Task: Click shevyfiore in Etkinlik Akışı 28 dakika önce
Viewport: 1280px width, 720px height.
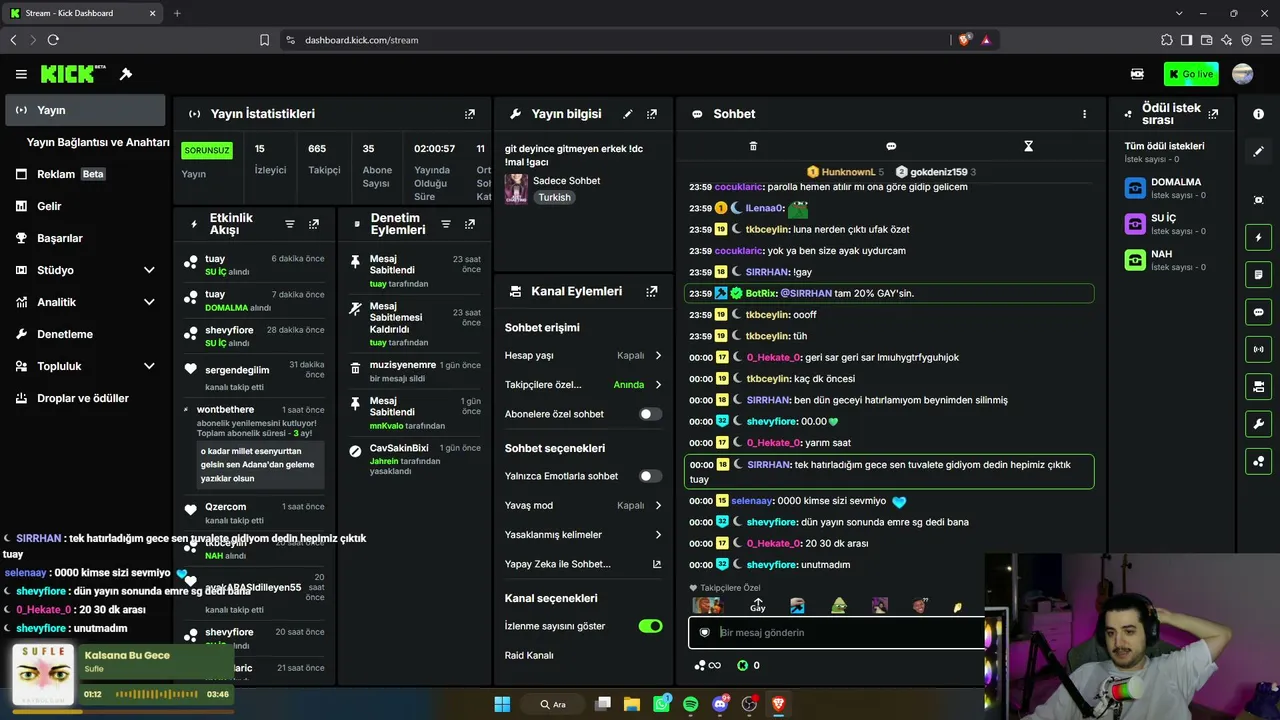Action: click(229, 330)
